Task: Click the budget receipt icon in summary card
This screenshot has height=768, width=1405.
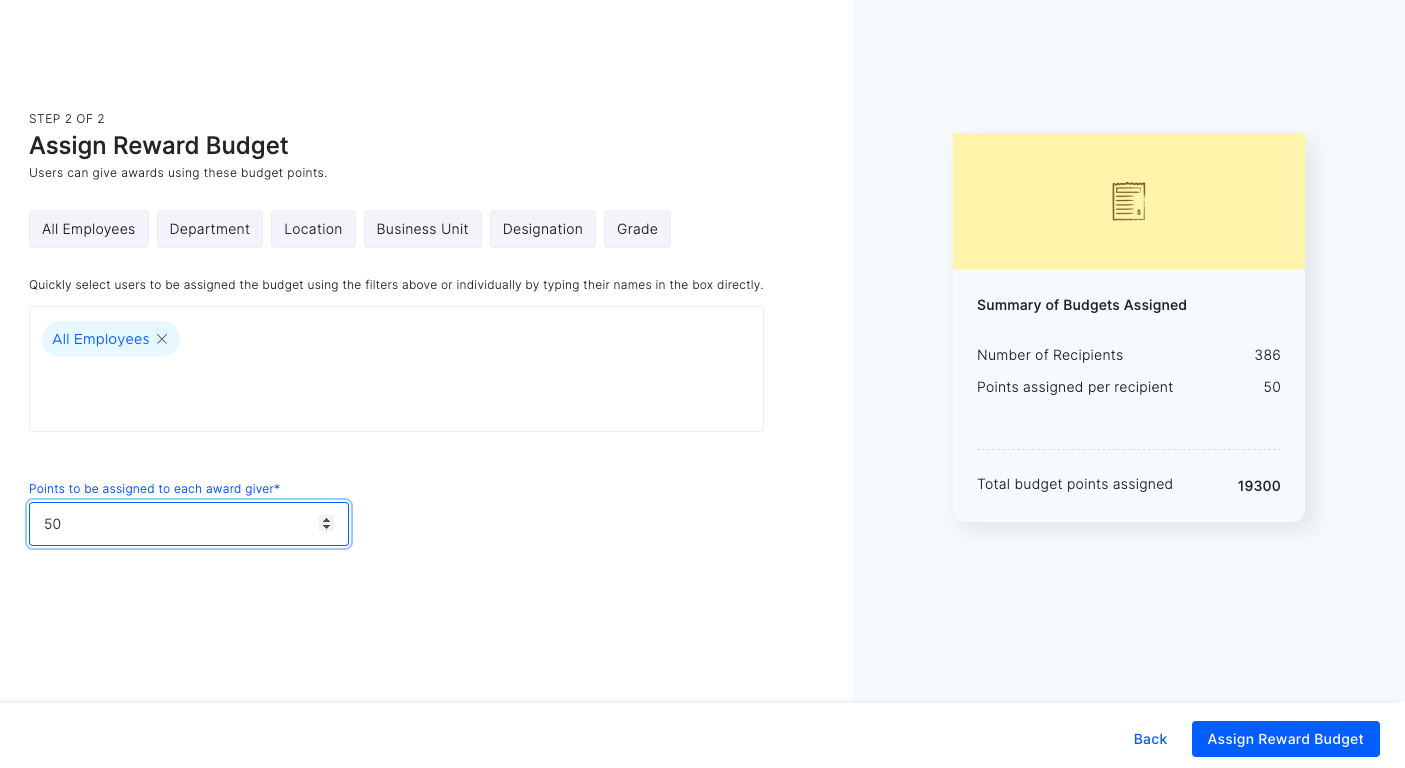Action: tap(1129, 201)
